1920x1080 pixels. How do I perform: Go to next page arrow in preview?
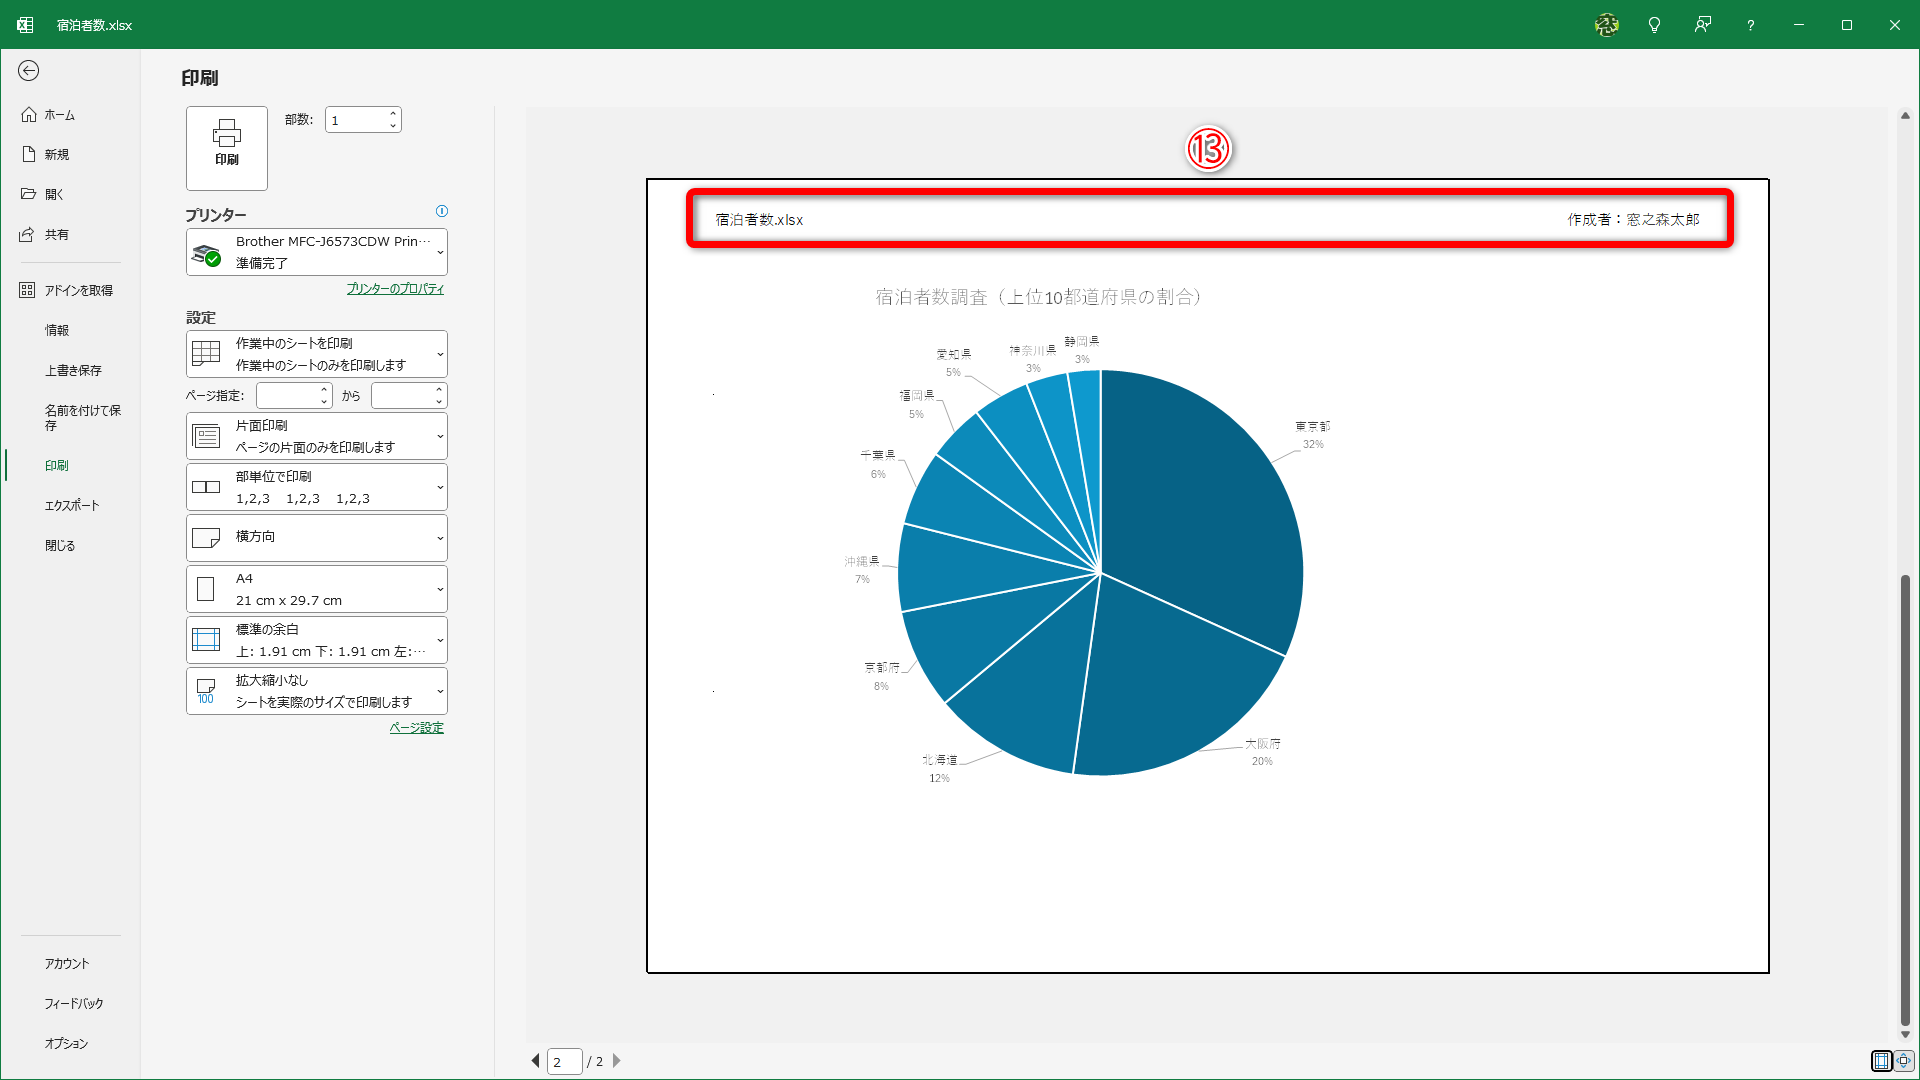[x=617, y=1061]
